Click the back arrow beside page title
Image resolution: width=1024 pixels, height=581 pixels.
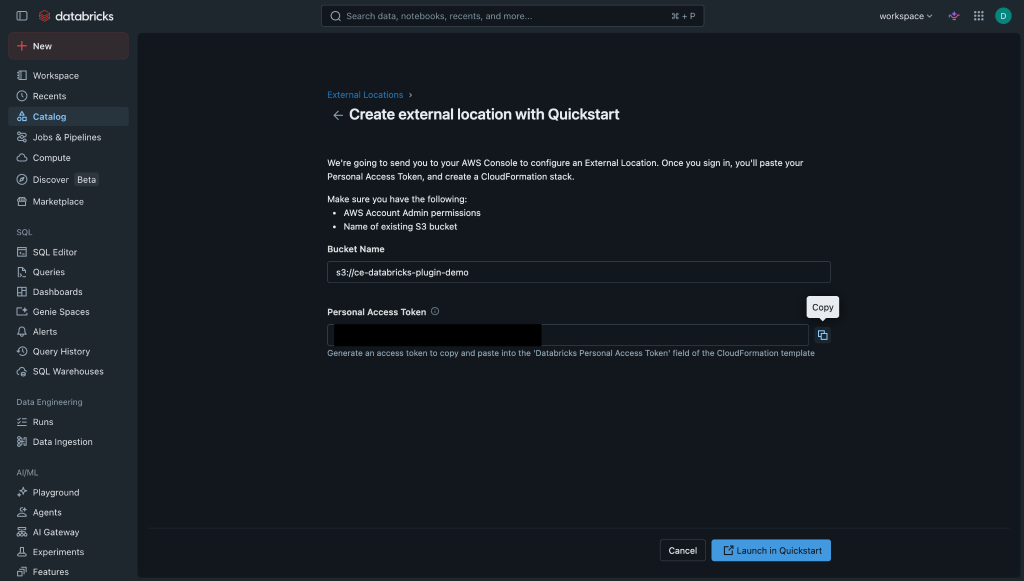coord(338,116)
